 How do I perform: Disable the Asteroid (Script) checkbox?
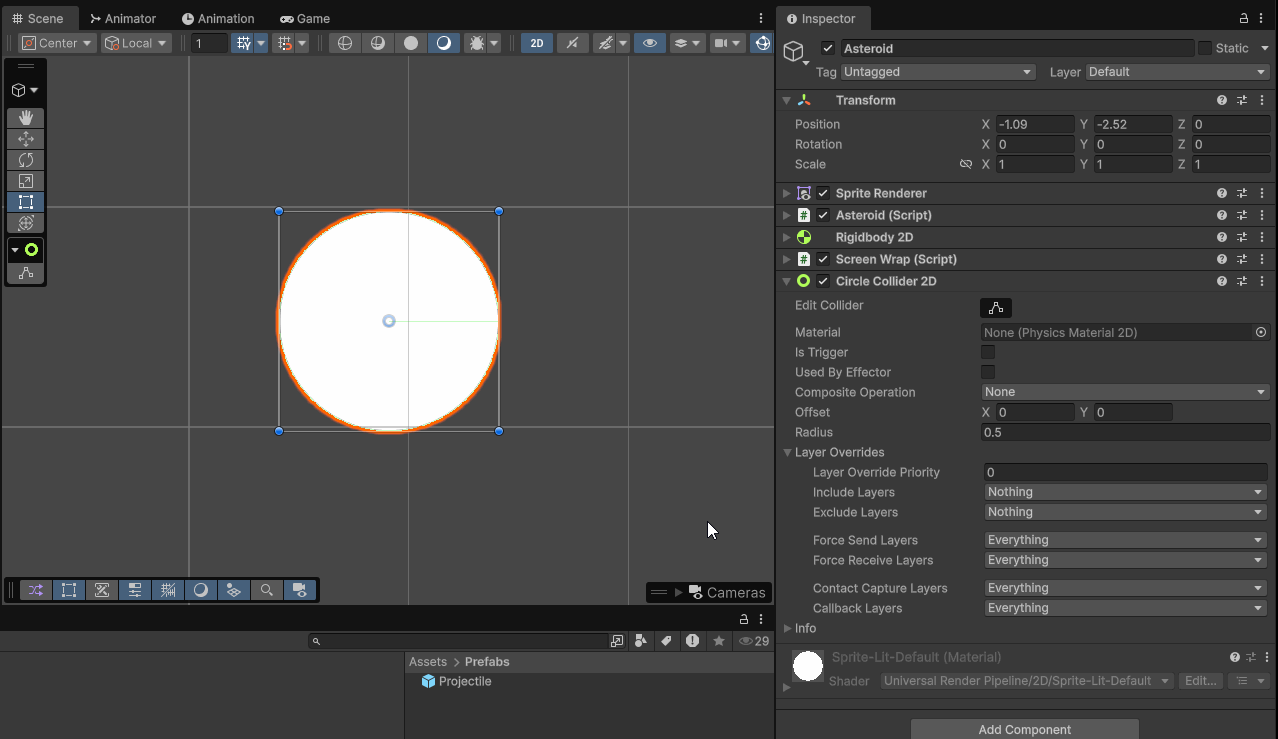point(823,215)
